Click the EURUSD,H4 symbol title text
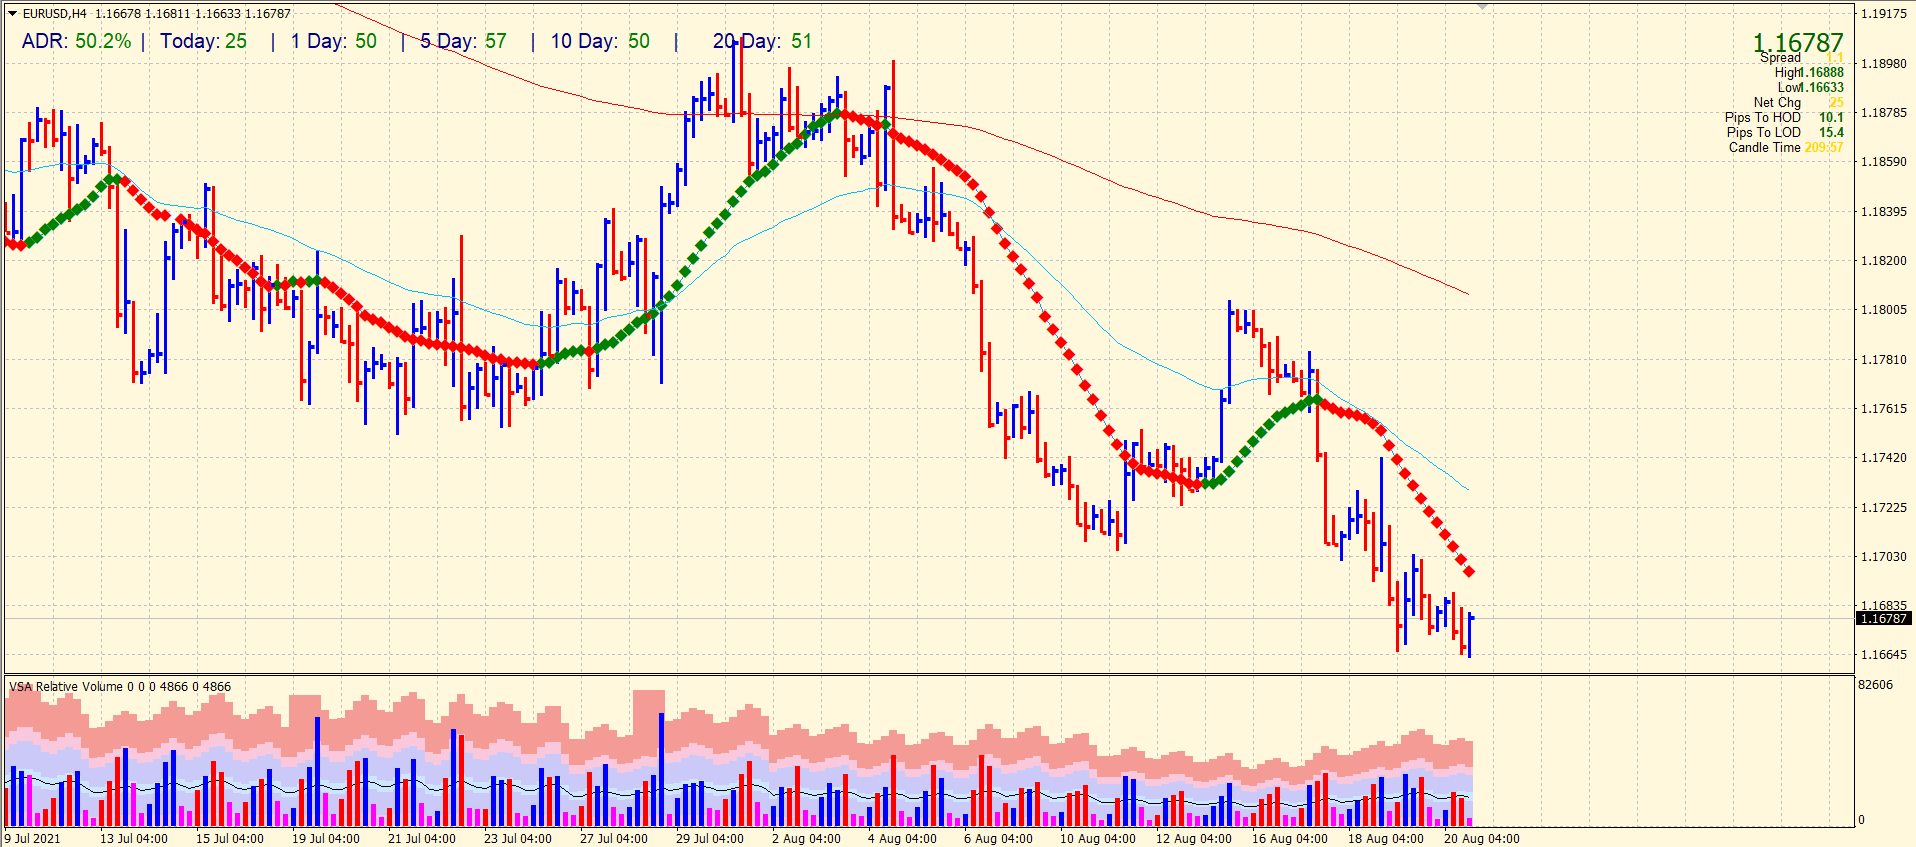The image size is (1916, 847). click(x=55, y=14)
